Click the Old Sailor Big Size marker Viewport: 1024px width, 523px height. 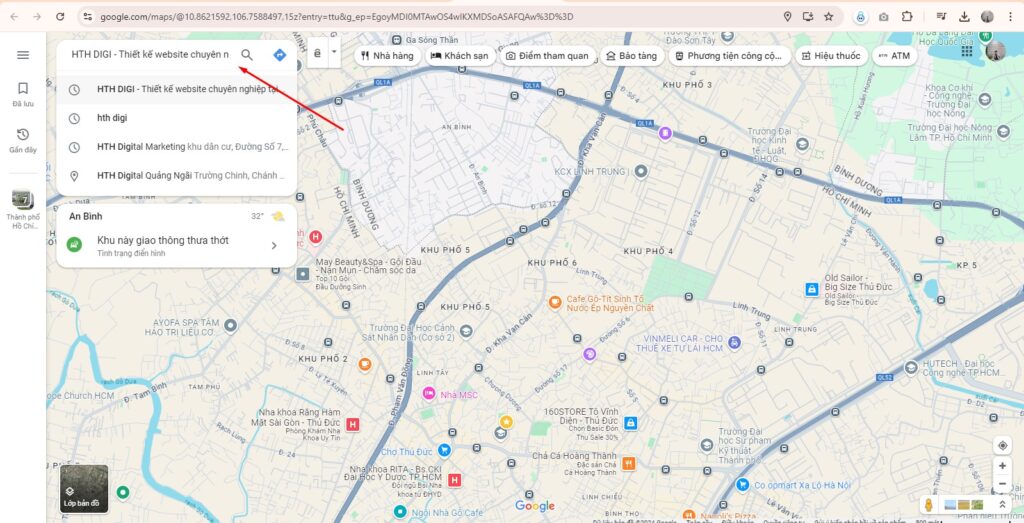pos(812,289)
